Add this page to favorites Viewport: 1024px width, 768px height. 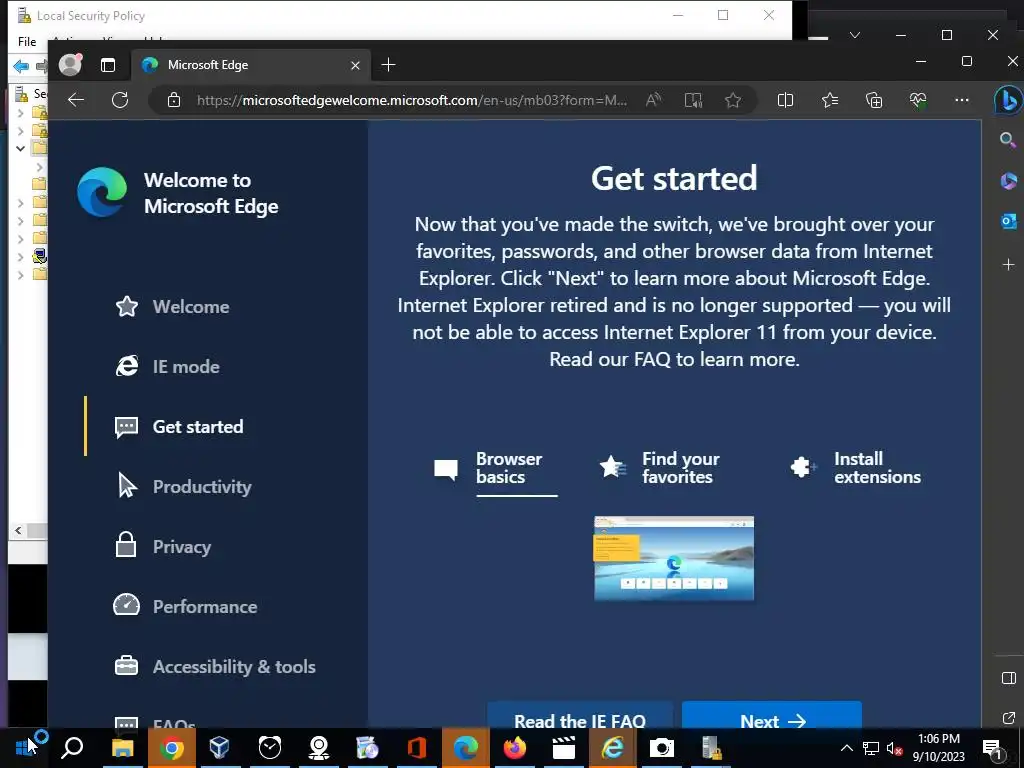click(x=733, y=100)
